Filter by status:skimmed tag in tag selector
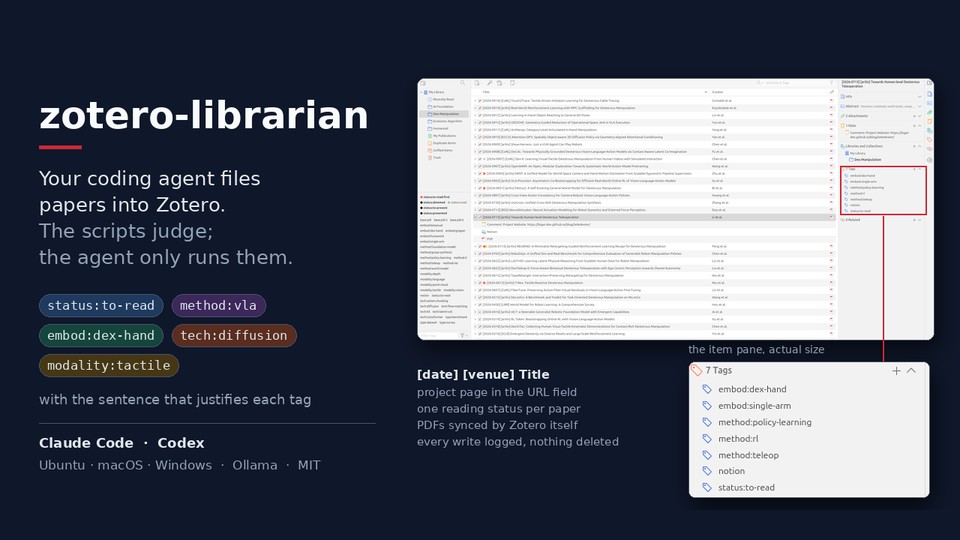The height and width of the screenshot is (540, 960). [433, 202]
